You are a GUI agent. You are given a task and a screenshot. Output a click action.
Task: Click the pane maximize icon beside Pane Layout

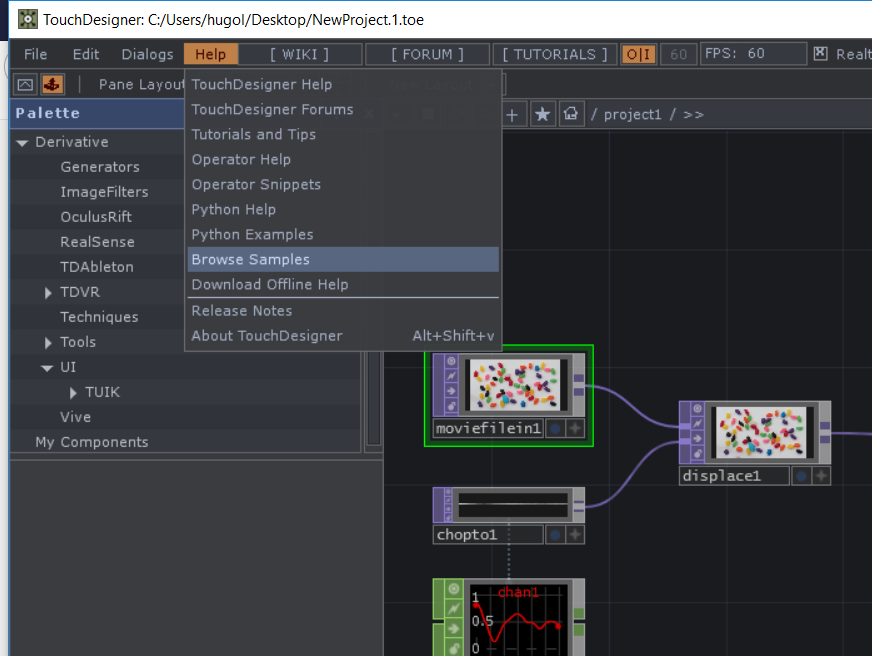pyautogui.click(x=25, y=85)
